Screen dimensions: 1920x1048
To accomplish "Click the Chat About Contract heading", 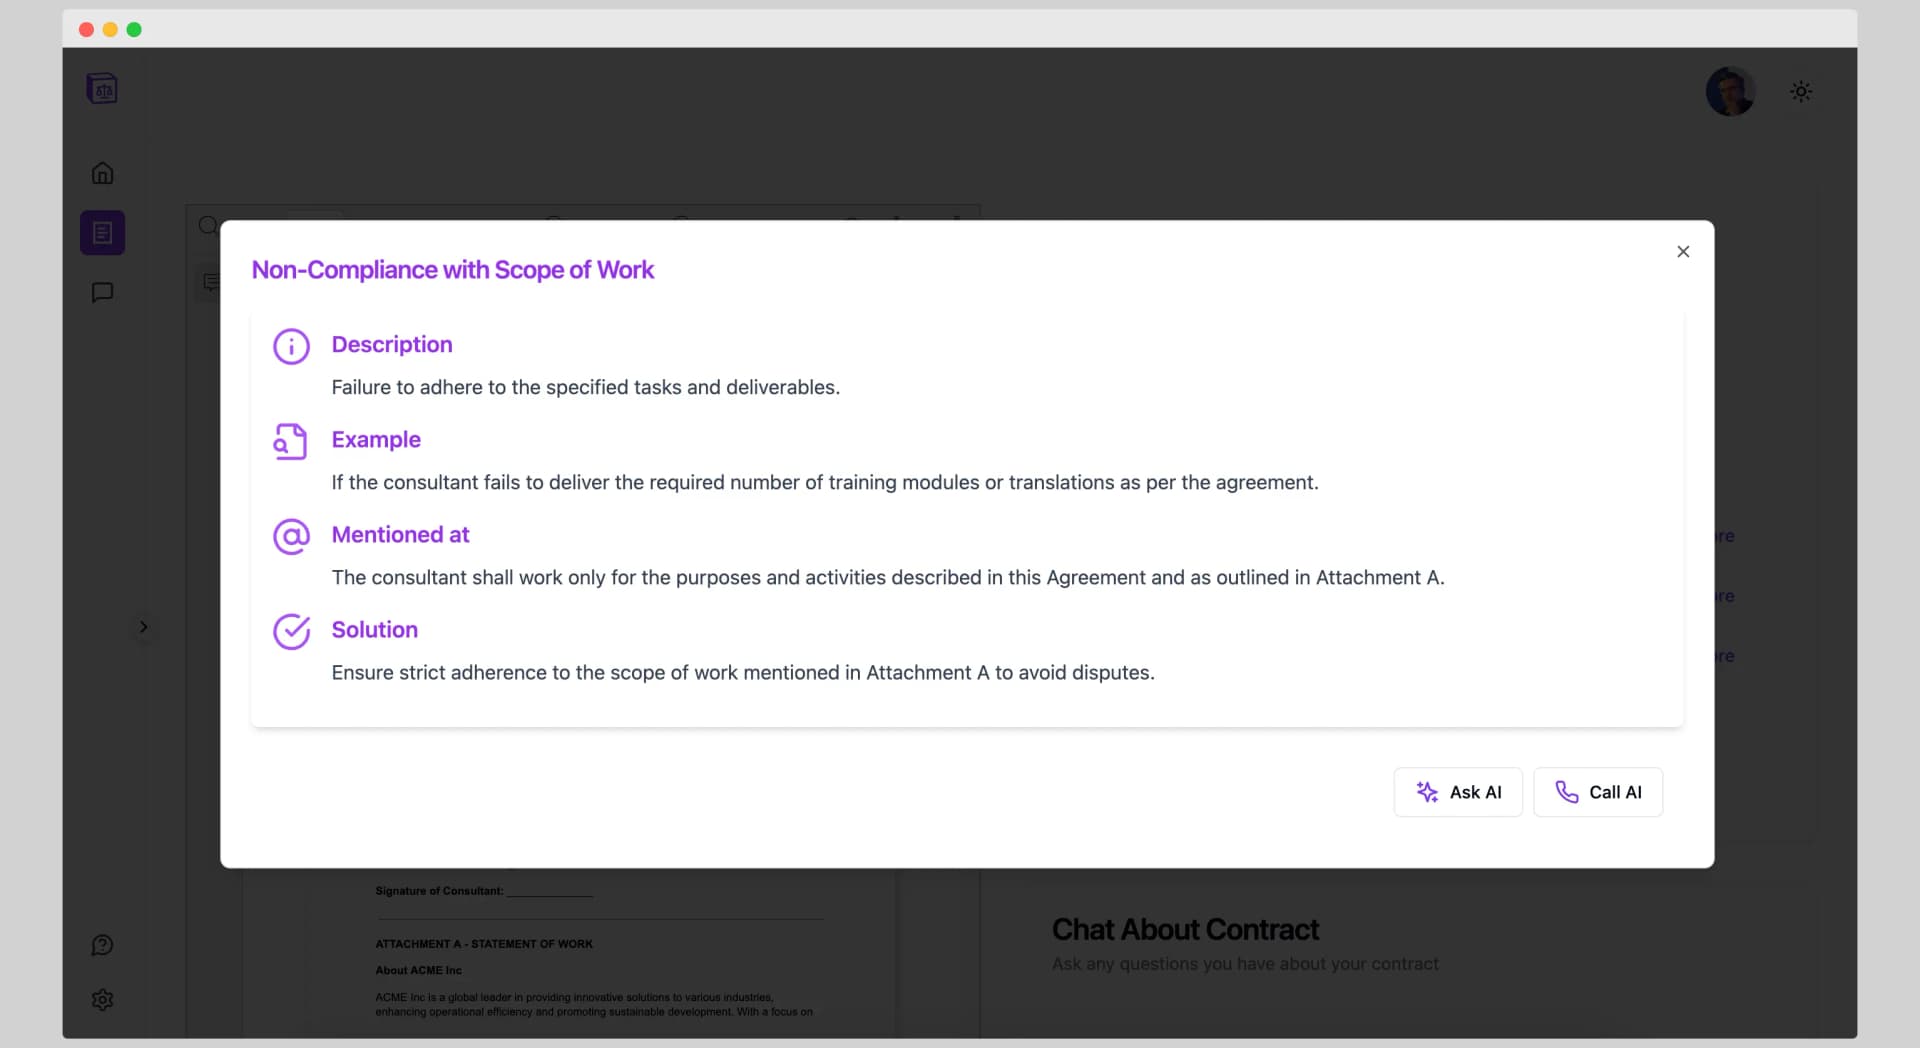I will pos(1185,929).
